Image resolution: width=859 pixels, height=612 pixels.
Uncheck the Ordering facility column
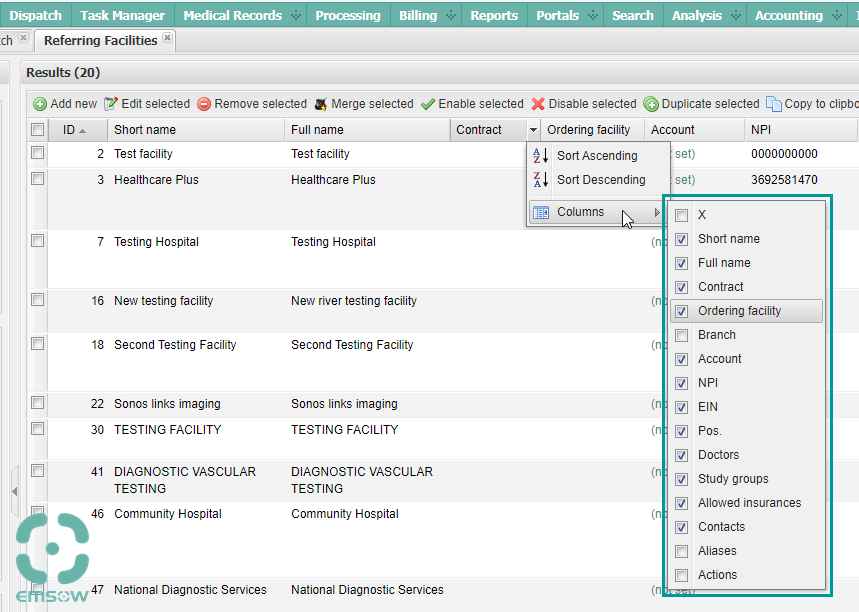click(682, 312)
